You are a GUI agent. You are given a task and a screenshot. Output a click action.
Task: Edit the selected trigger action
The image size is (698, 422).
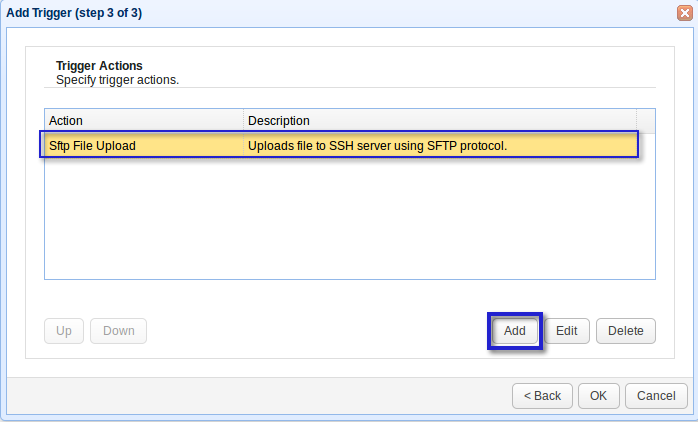[x=567, y=331]
